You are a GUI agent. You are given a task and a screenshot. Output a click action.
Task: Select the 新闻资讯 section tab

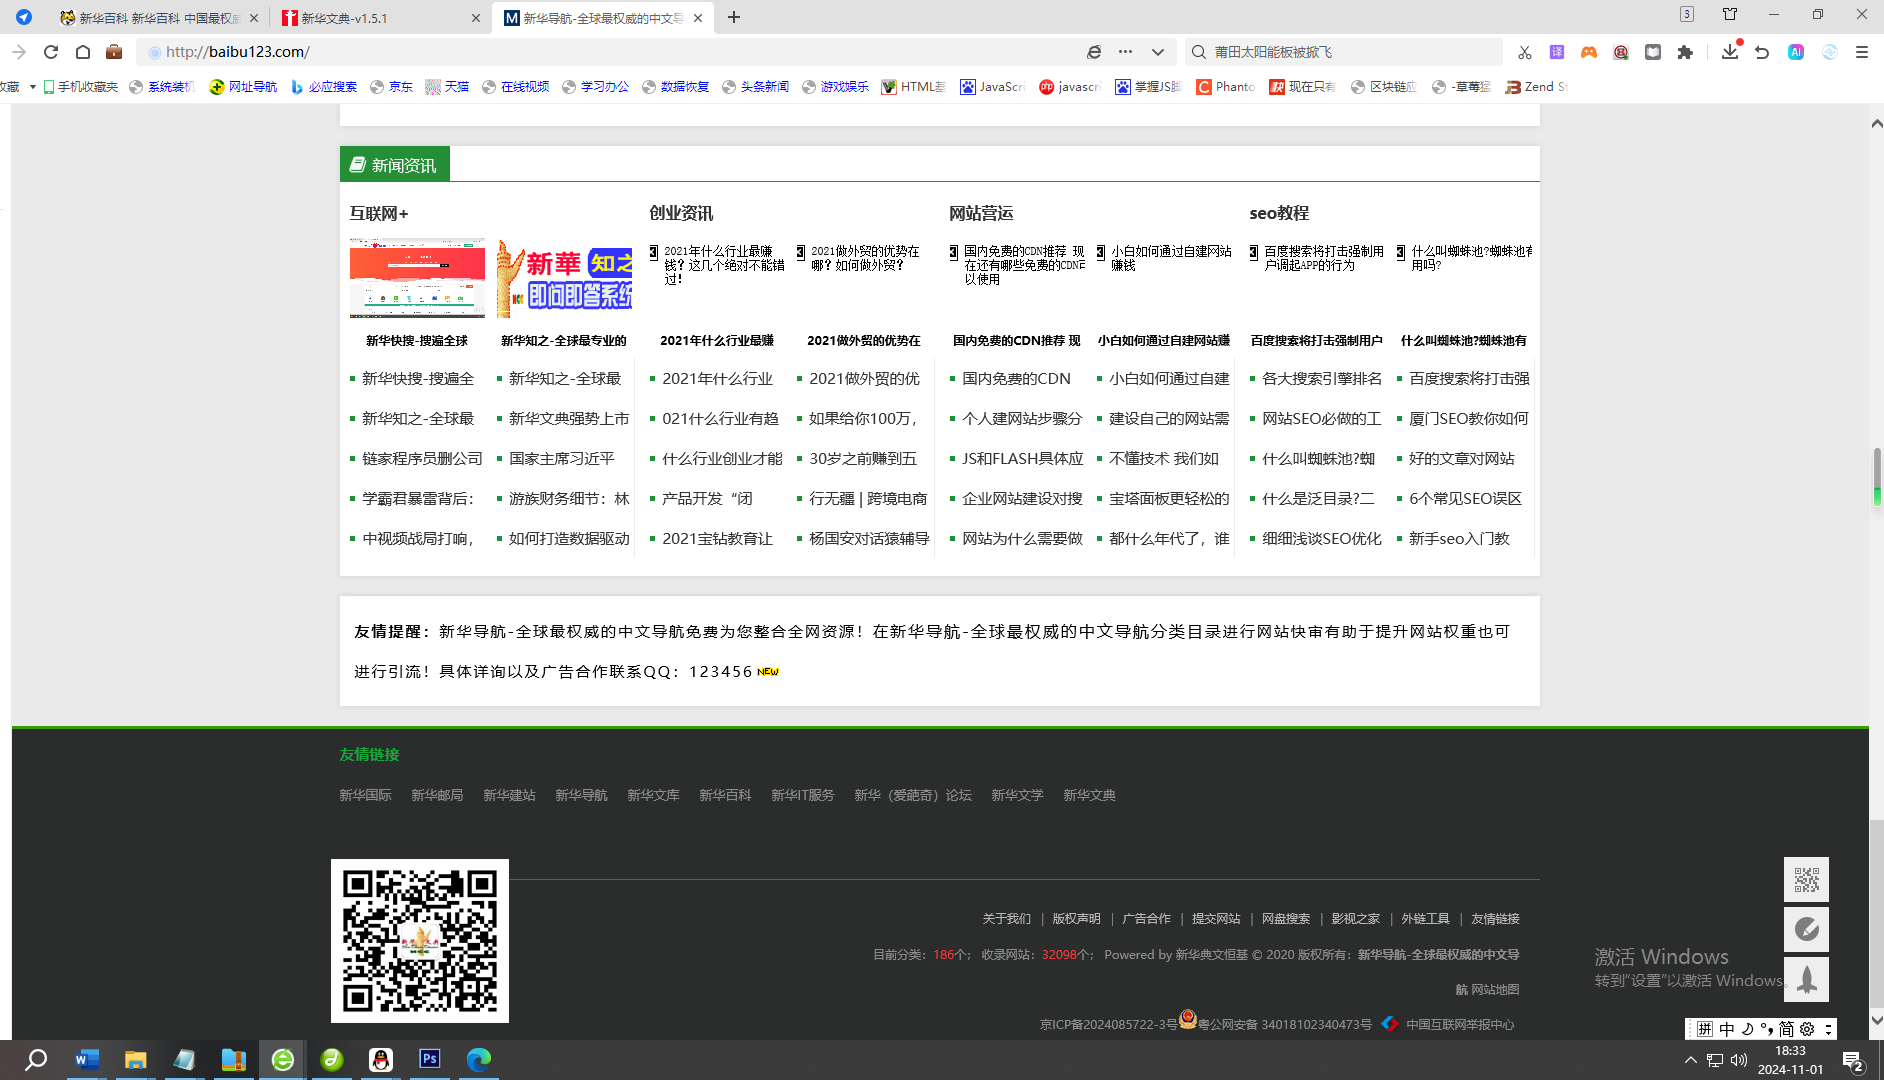coord(394,165)
